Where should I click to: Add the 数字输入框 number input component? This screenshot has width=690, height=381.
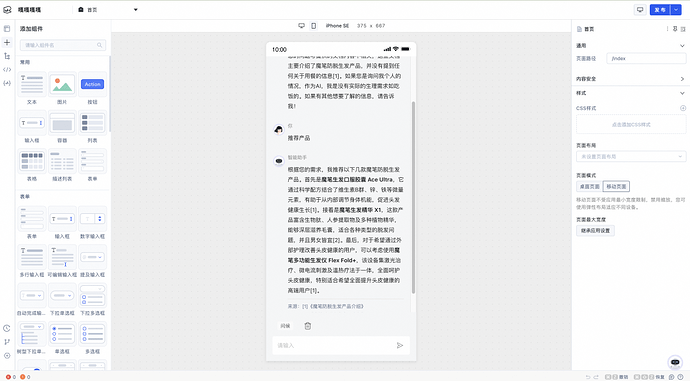click(x=92, y=223)
